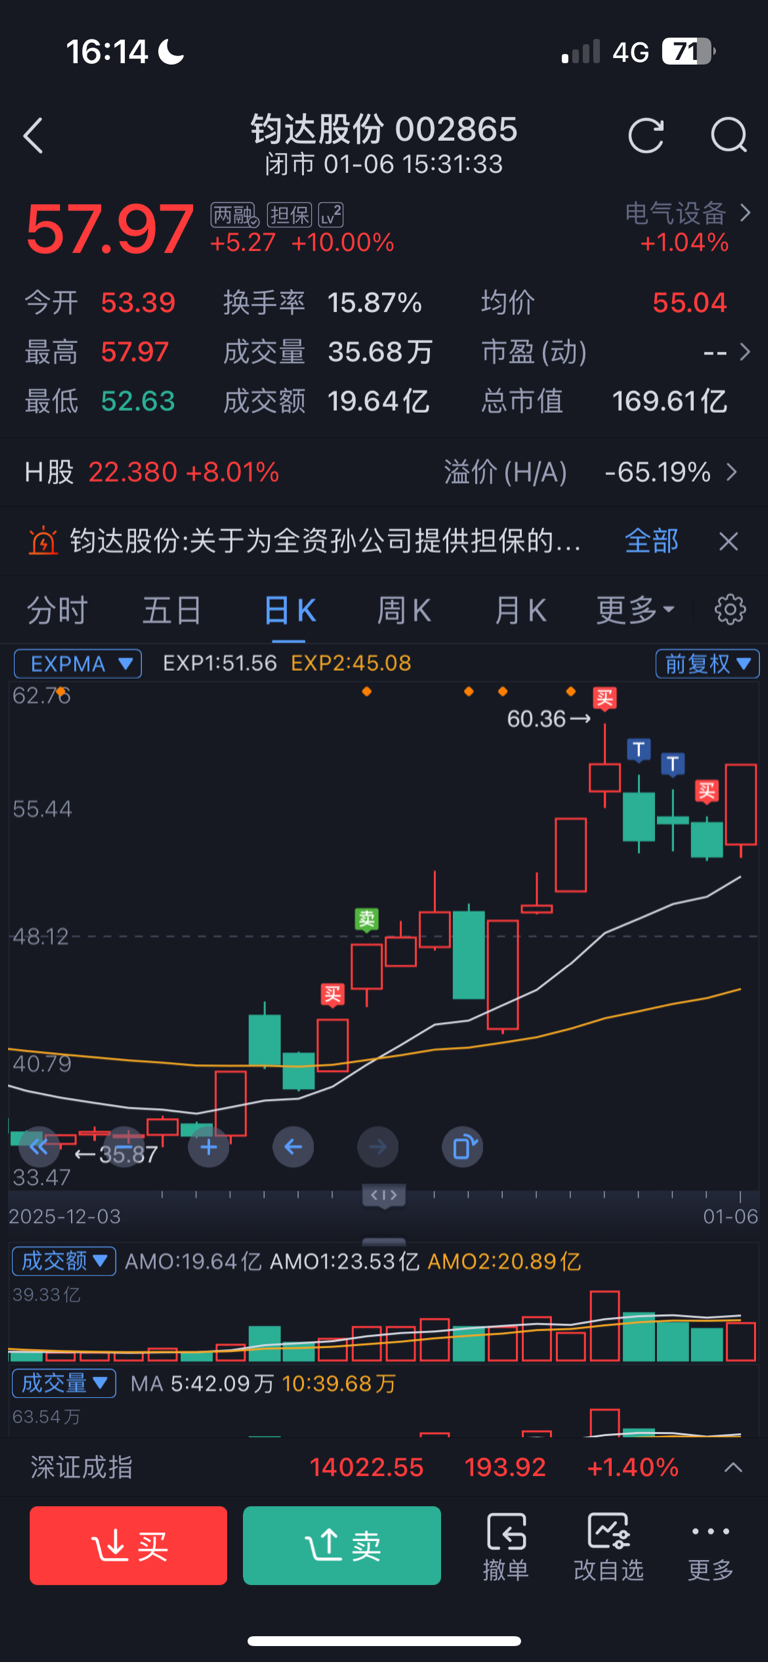Move chart cursor left with arrow button
Screen dimensions: 768x1663
click(x=293, y=1147)
